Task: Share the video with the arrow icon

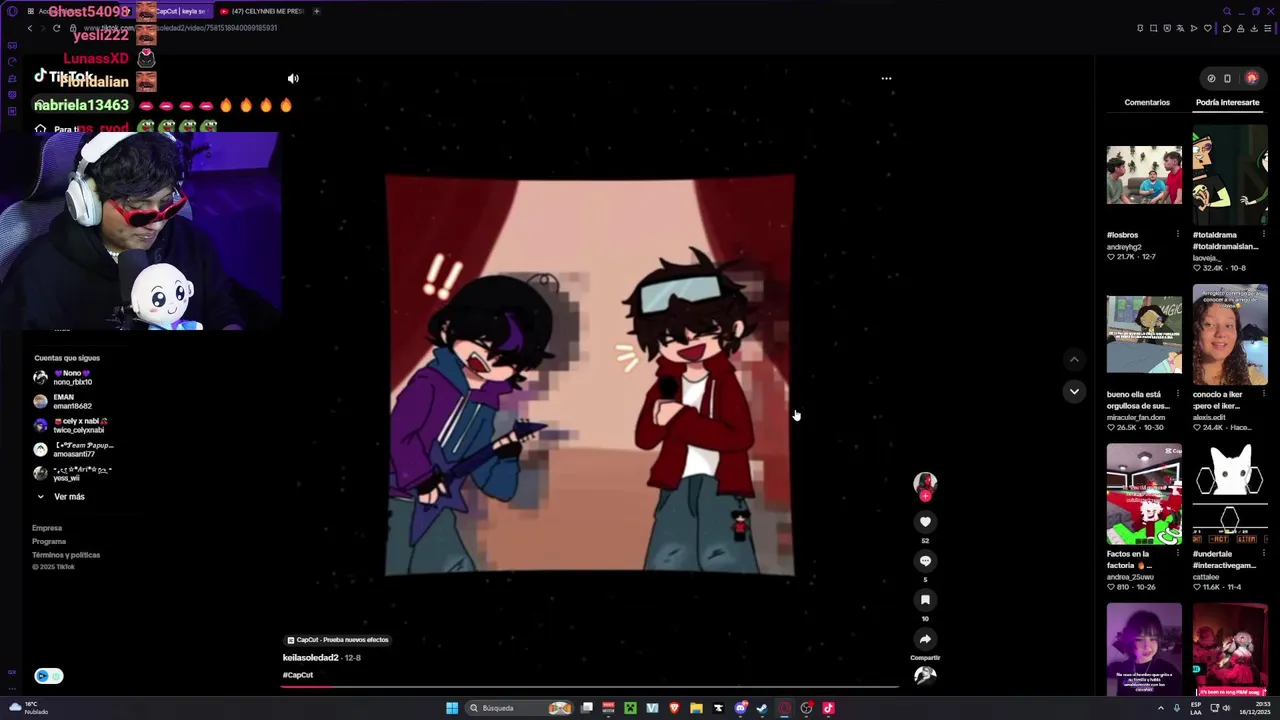Action: point(925,639)
